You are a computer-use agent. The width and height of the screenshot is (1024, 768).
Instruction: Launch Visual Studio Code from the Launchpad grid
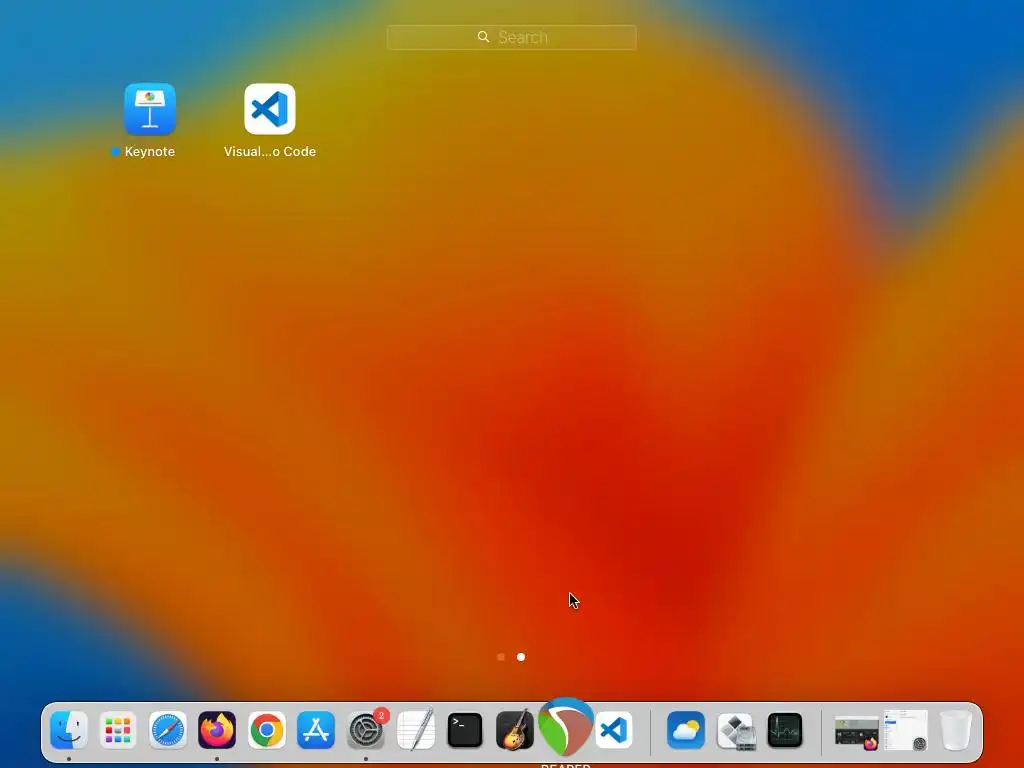(270, 109)
